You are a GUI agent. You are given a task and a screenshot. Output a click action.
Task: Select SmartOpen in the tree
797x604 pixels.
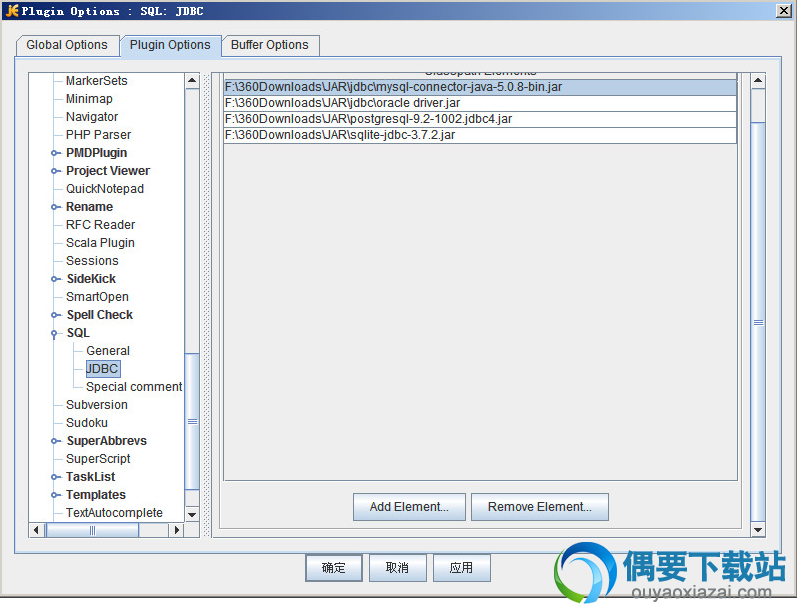click(97, 297)
